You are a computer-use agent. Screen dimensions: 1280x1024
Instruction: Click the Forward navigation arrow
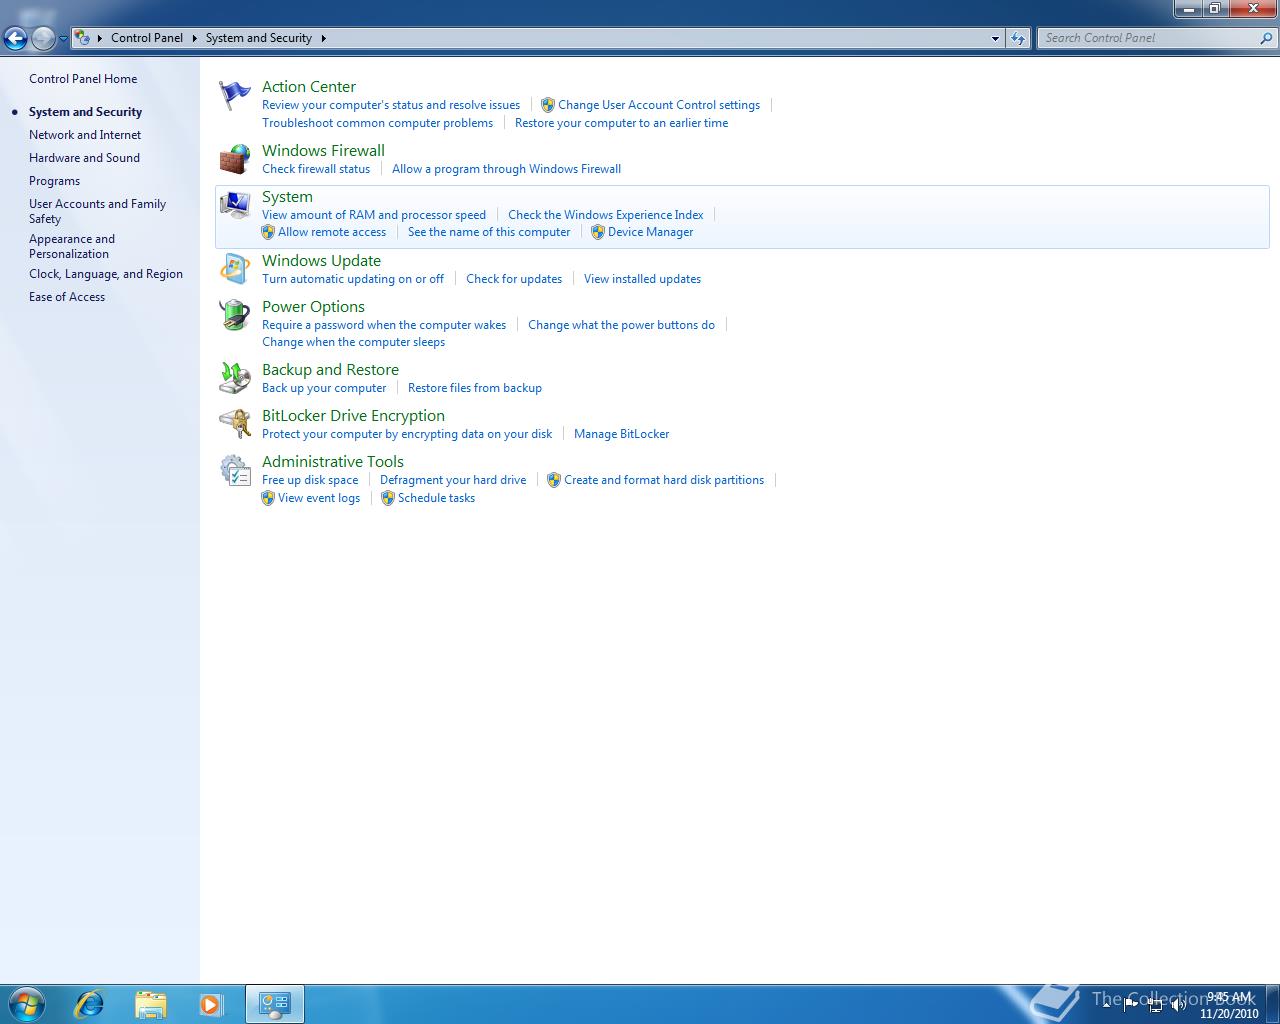43,38
